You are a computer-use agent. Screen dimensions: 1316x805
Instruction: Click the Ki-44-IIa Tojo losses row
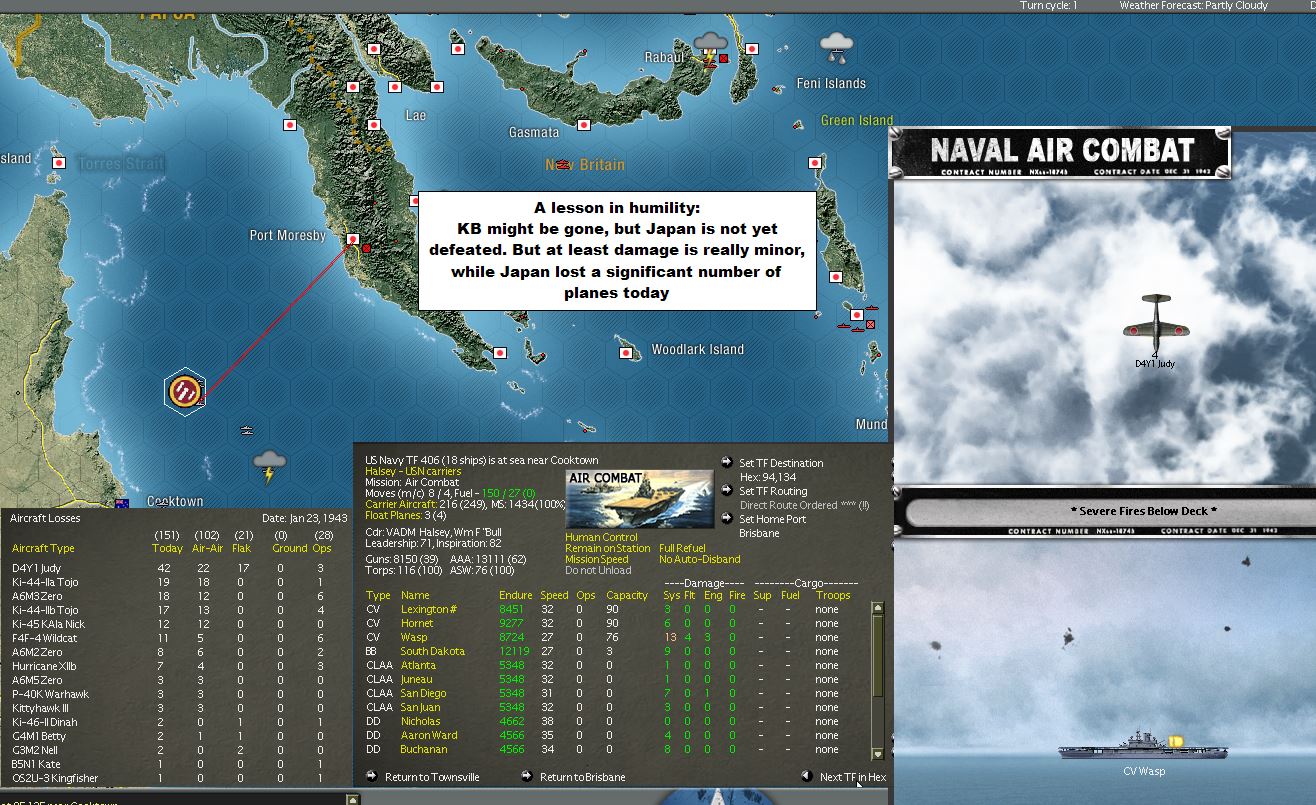(x=175, y=582)
